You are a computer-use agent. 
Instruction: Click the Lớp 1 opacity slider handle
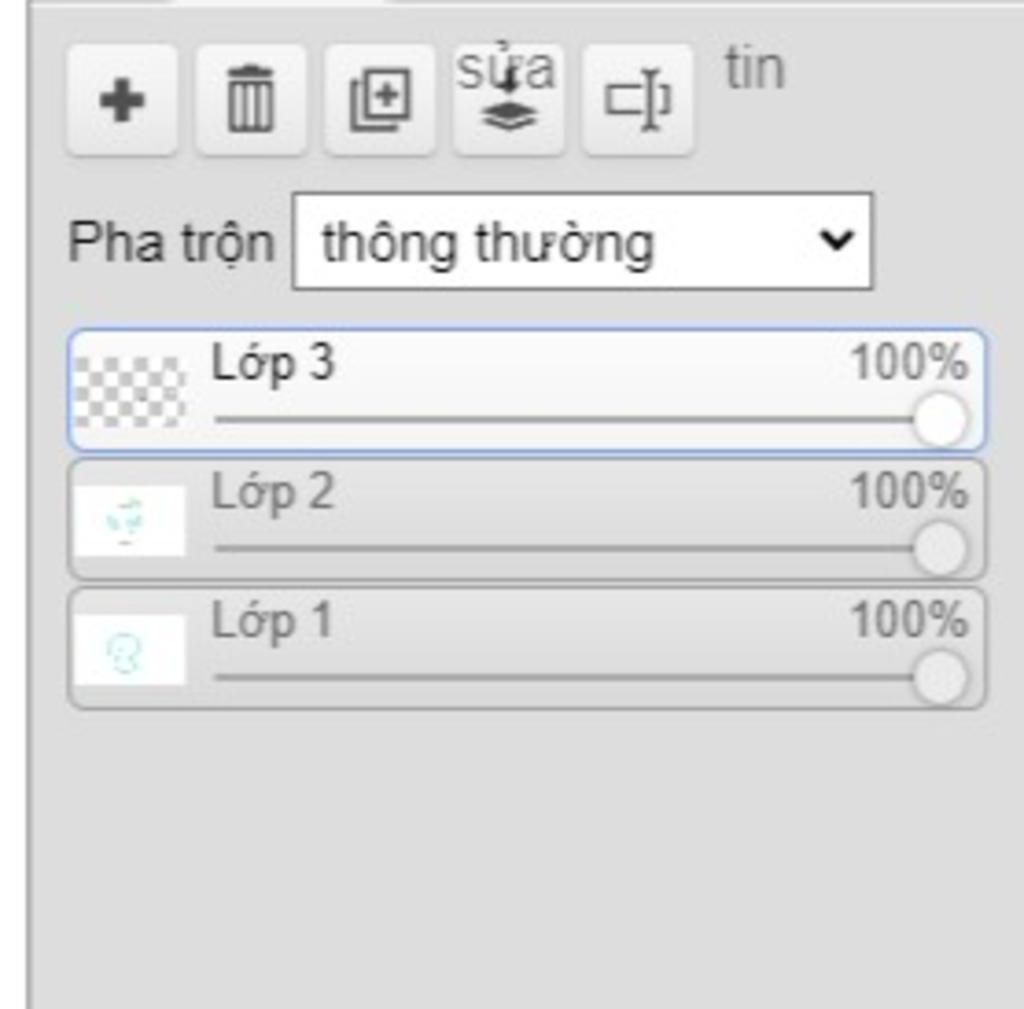point(940,677)
